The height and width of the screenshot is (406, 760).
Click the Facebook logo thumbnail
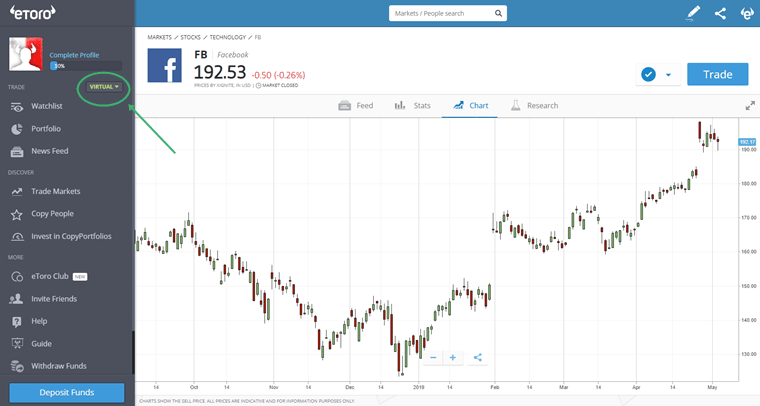[x=165, y=65]
